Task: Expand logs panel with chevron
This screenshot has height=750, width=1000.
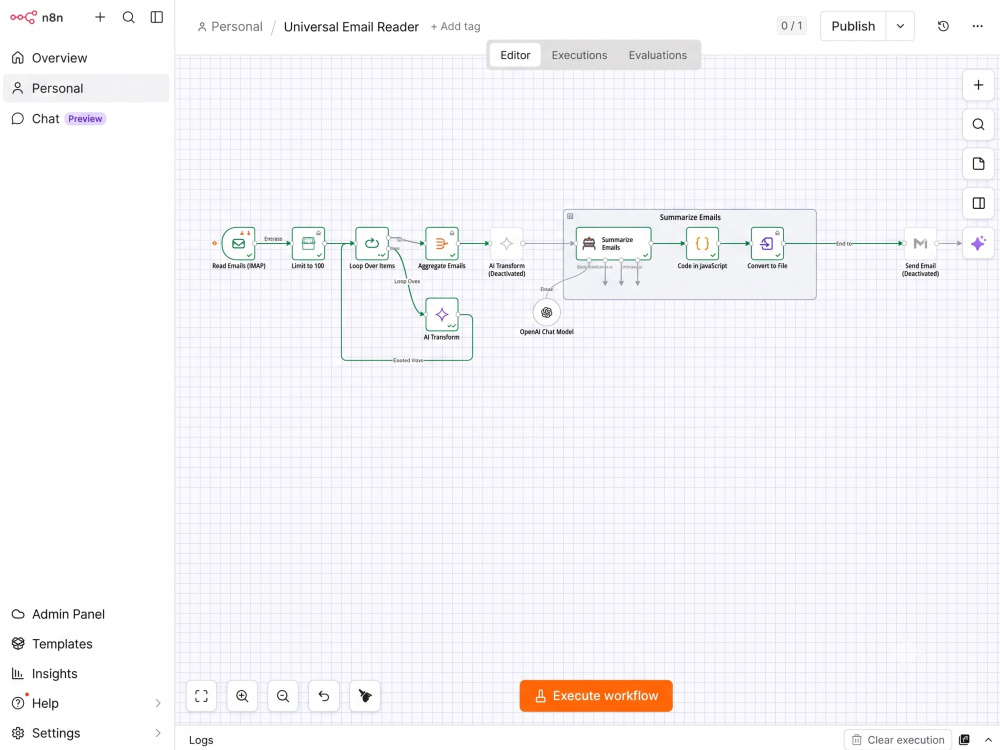Action: tap(988, 740)
